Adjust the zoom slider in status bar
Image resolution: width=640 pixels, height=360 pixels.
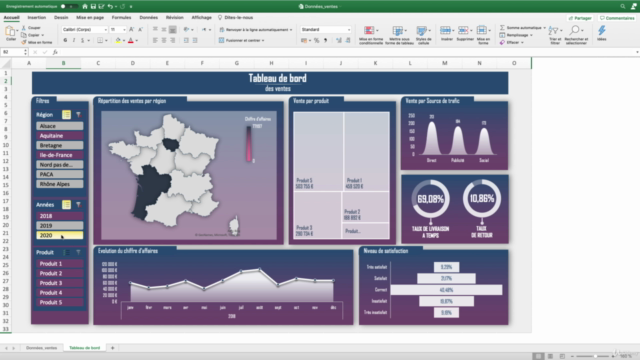[595, 356]
